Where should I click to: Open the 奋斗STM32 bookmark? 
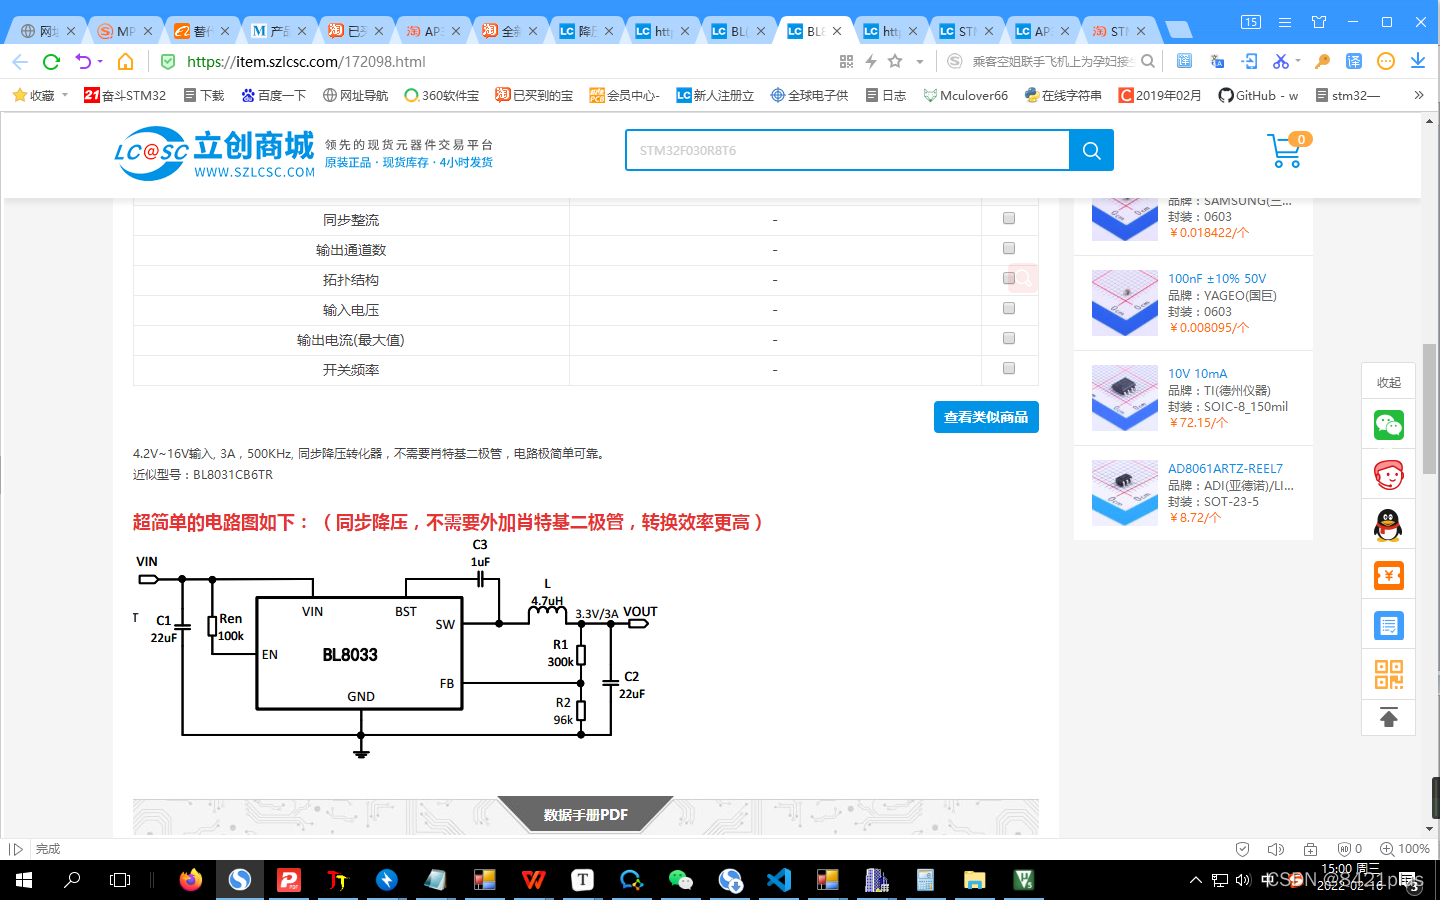125,96
